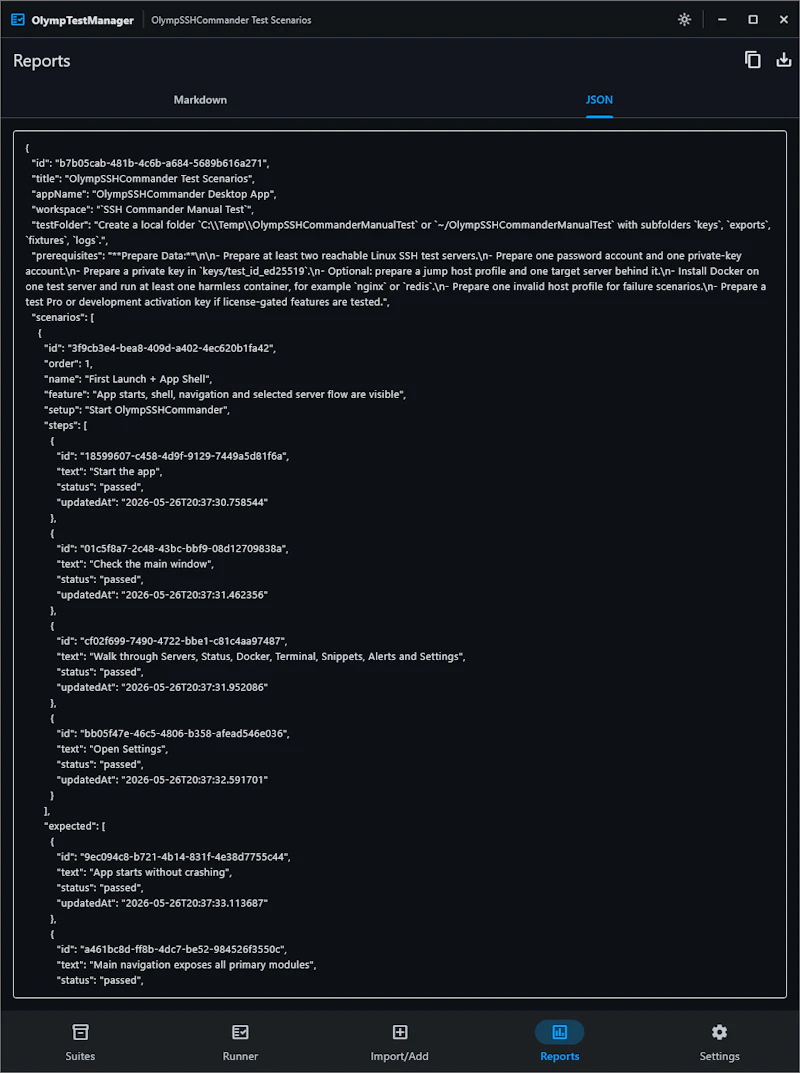
Task: Copy the report to clipboard
Action: tap(753, 60)
